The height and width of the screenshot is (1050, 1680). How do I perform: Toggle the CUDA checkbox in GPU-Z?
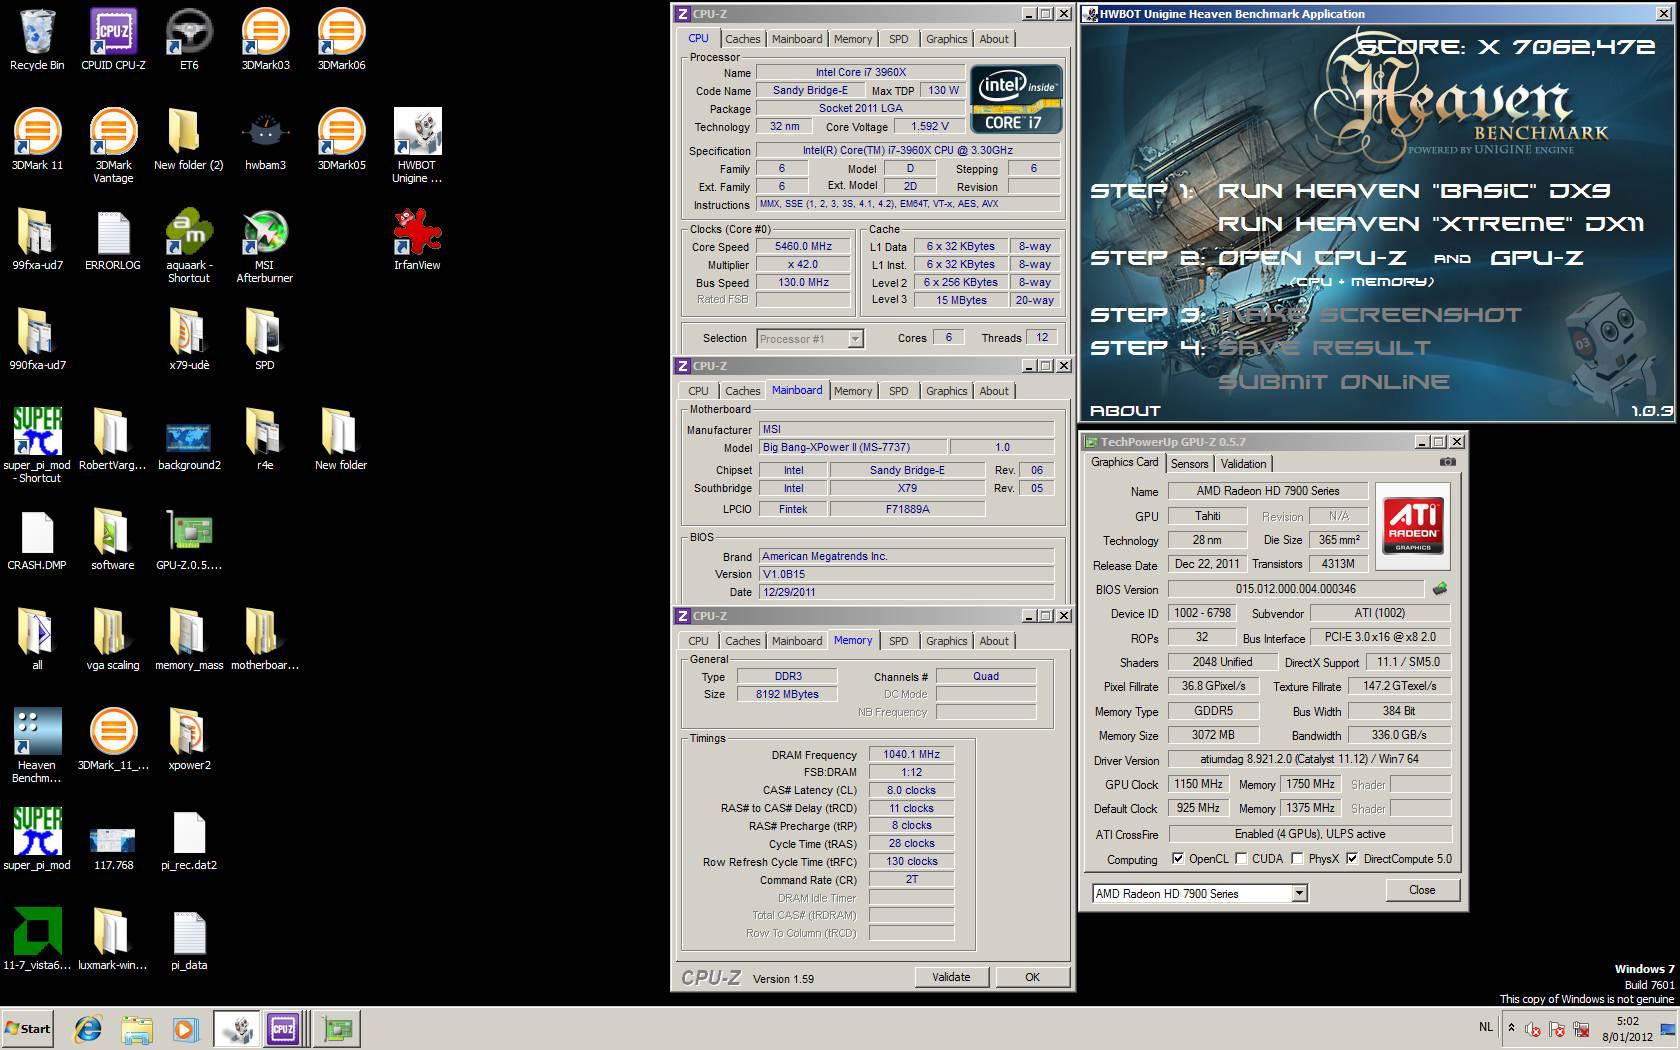click(1241, 859)
